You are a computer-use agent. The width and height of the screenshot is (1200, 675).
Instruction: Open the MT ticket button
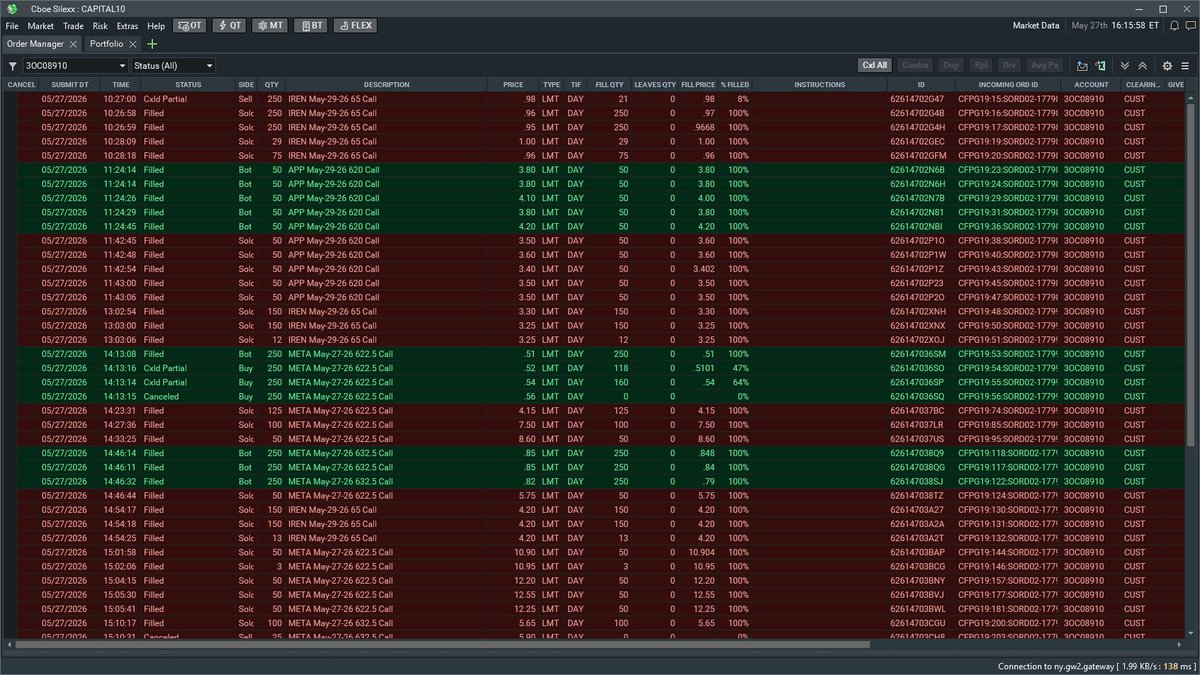pos(268,25)
